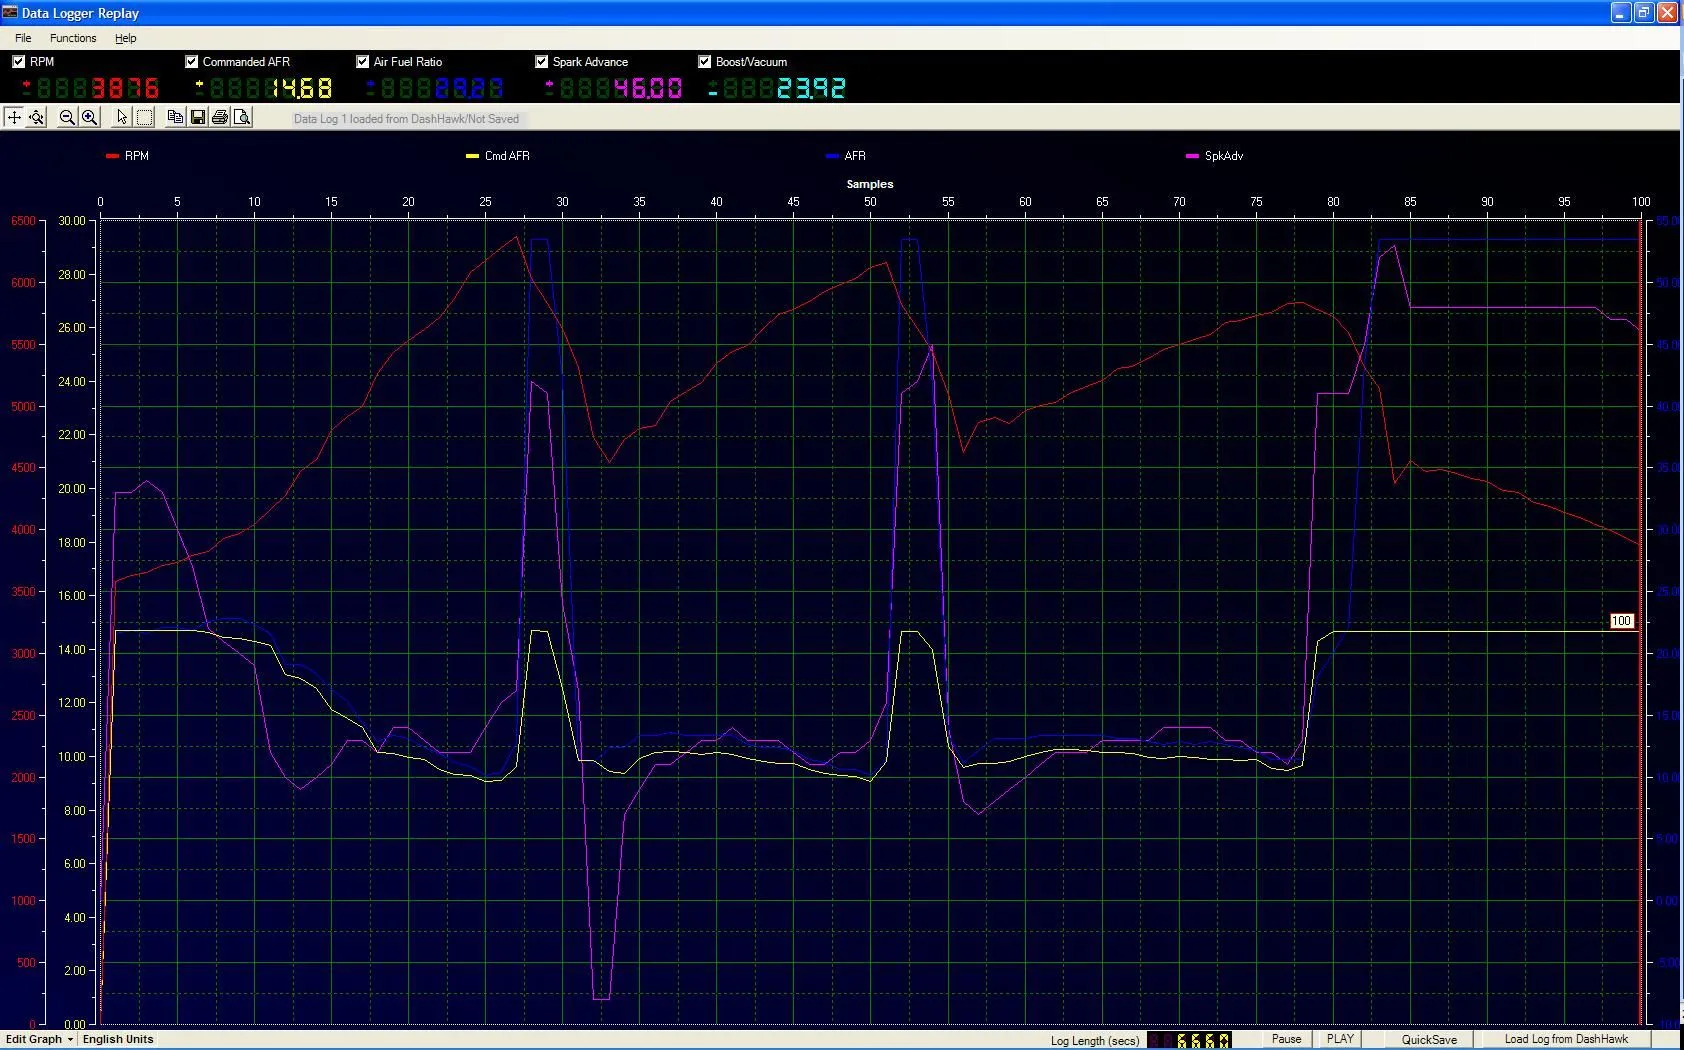Select the crosshair pan tool

(x=14, y=117)
